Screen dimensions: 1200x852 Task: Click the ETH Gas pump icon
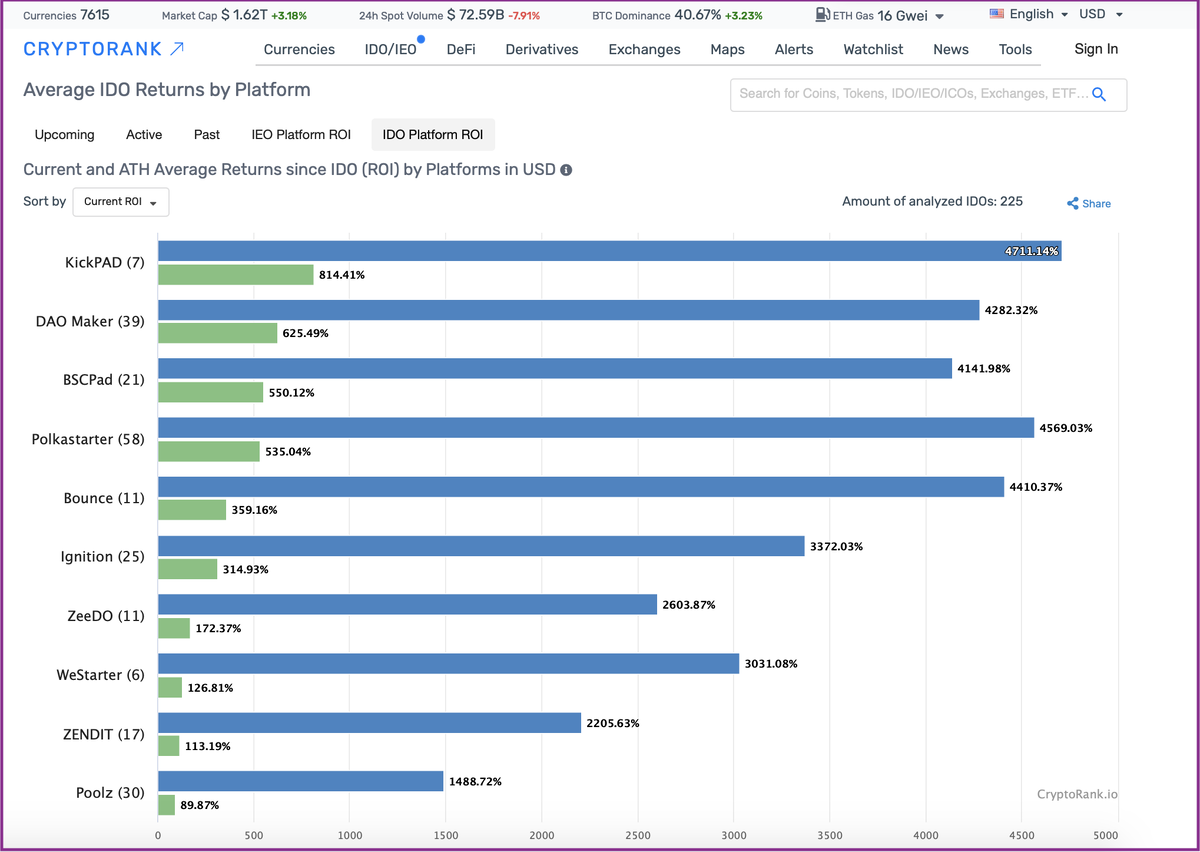click(822, 15)
